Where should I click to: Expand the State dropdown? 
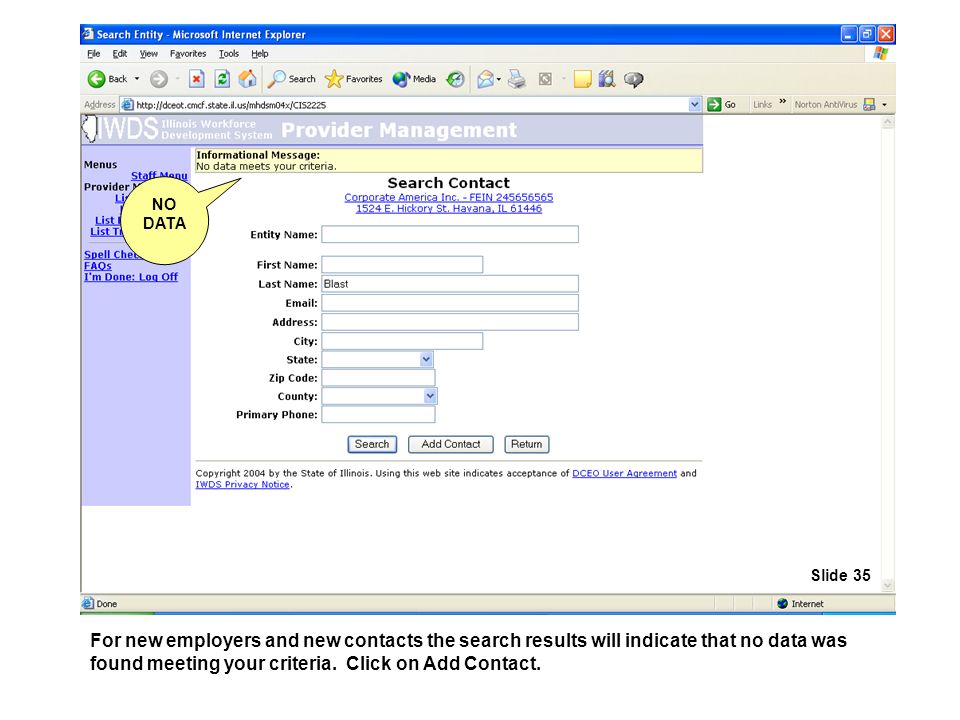(x=426, y=359)
